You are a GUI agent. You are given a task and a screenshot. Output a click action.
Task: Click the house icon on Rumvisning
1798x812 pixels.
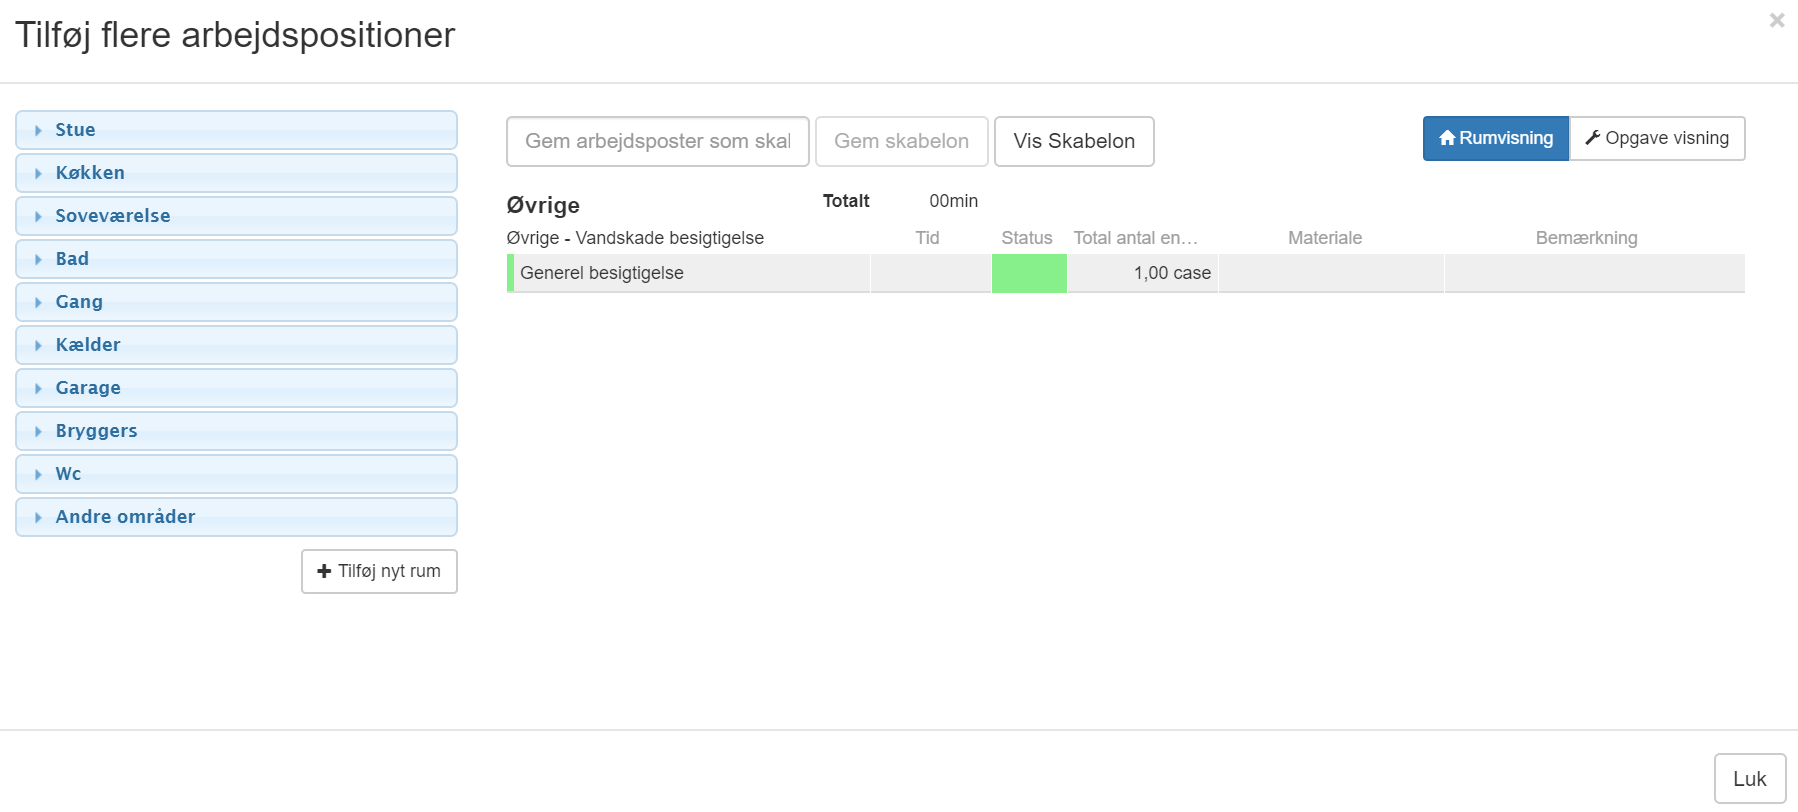pyautogui.click(x=1446, y=138)
